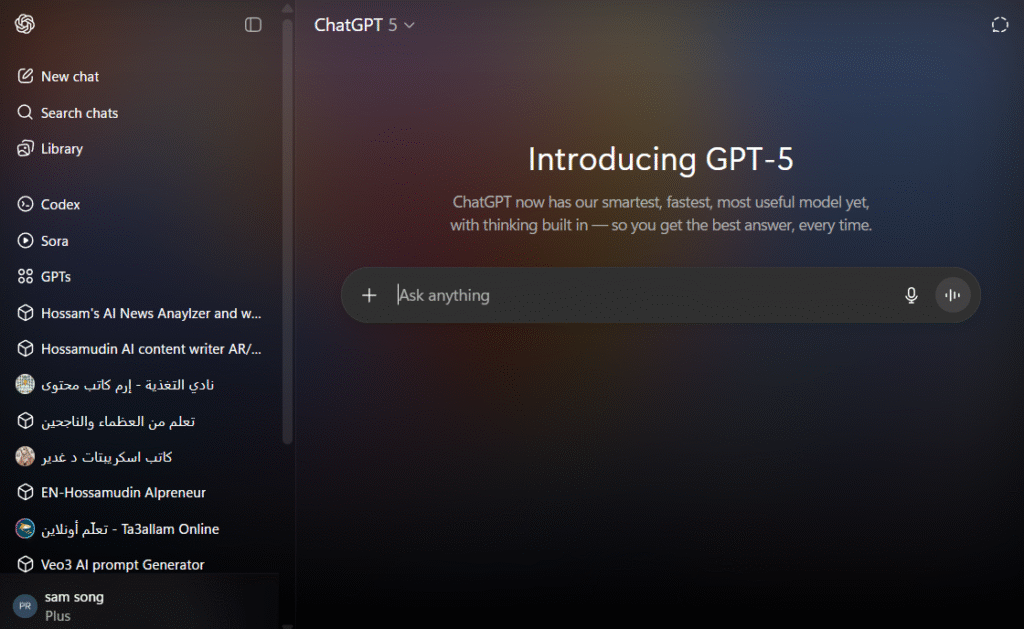
Task: Collapse the sidebar with the panel toggle
Action: tap(253, 25)
